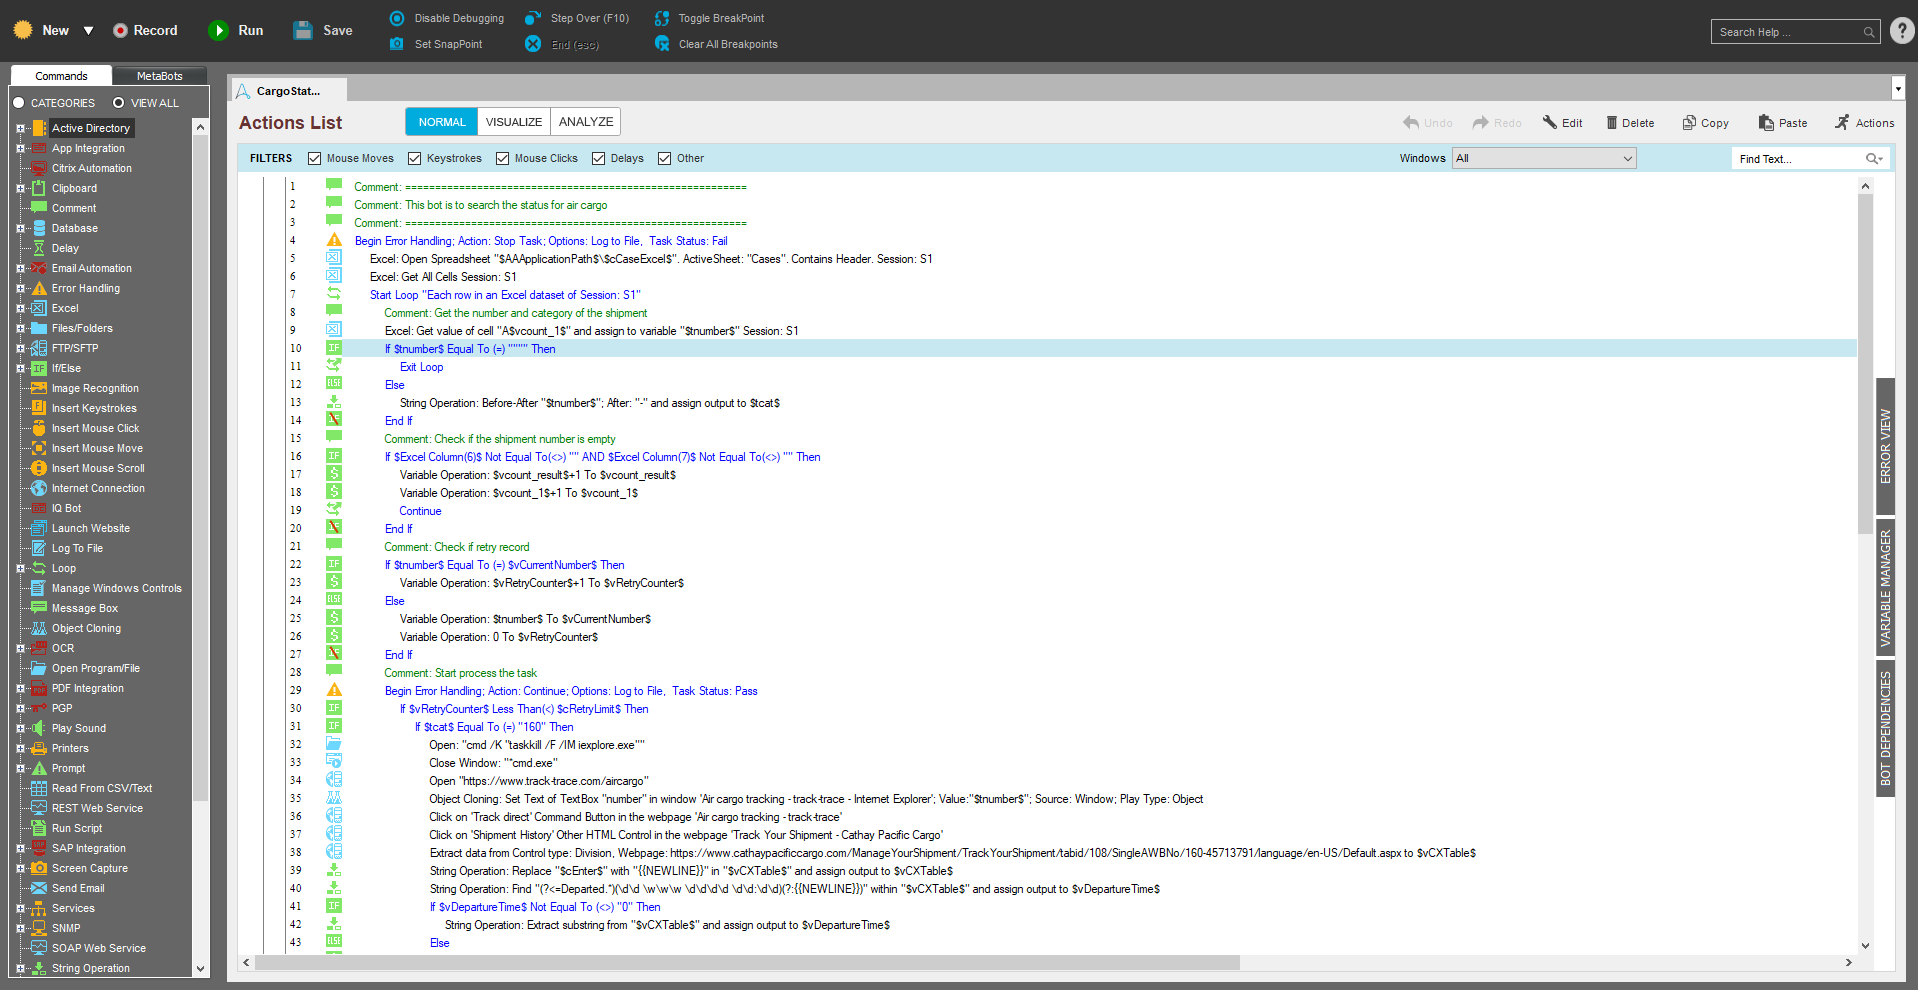Toggle the Mouse Moves filter checkbox
This screenshot has width=1918, height=990.
click(314, 158)
